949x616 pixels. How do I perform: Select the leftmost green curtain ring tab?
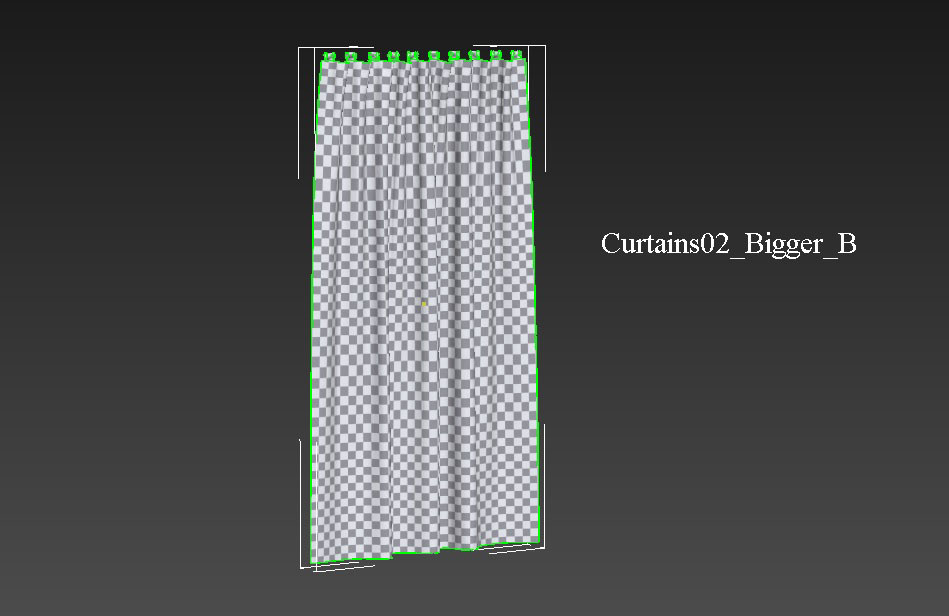pyautogui.click(x=329, y=55)
